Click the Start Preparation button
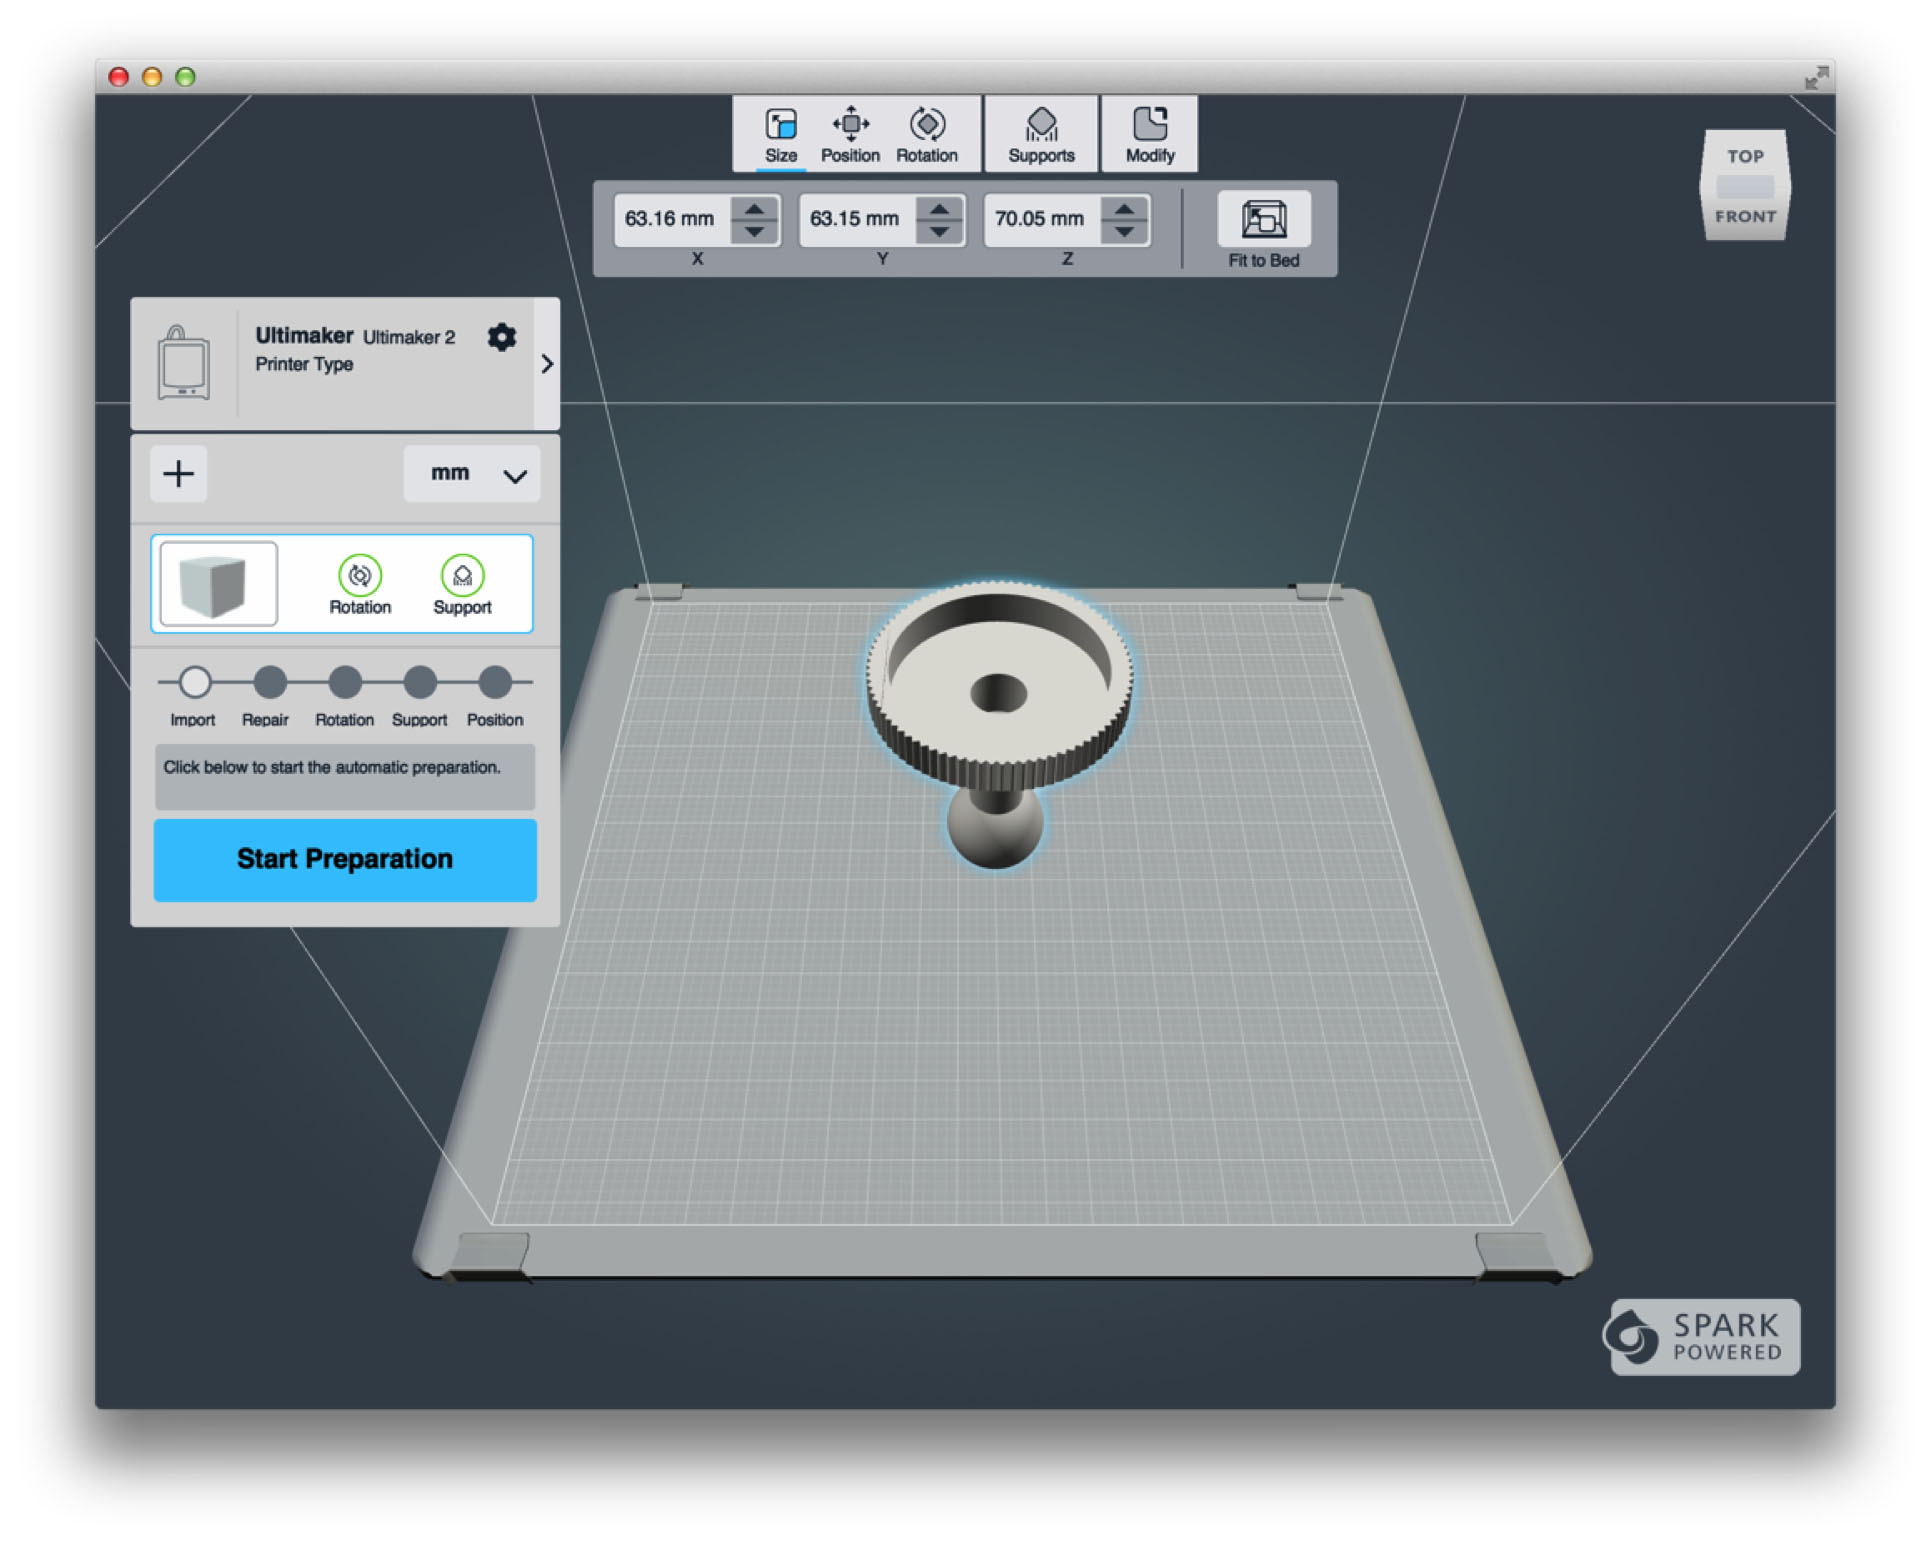Viewport: 1931px width, 1541px height. (x=344, y=859)
